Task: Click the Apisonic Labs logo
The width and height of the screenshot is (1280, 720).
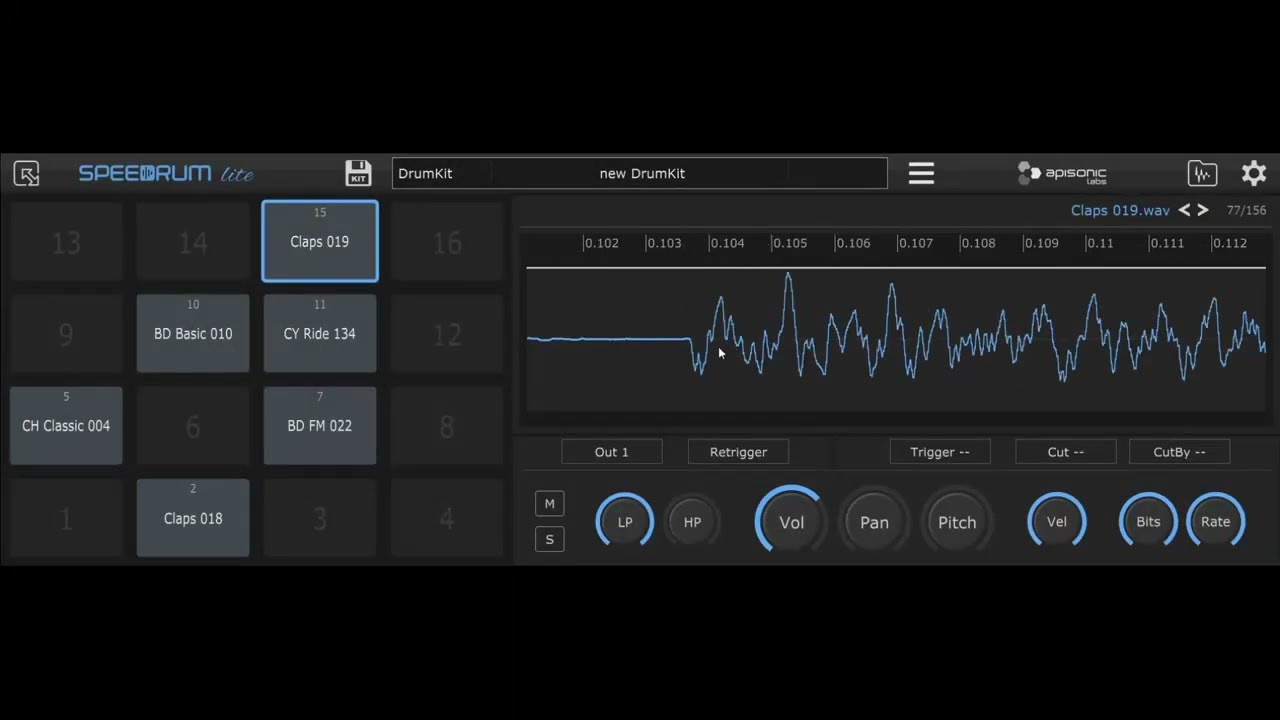Action: pos(1062,173)
